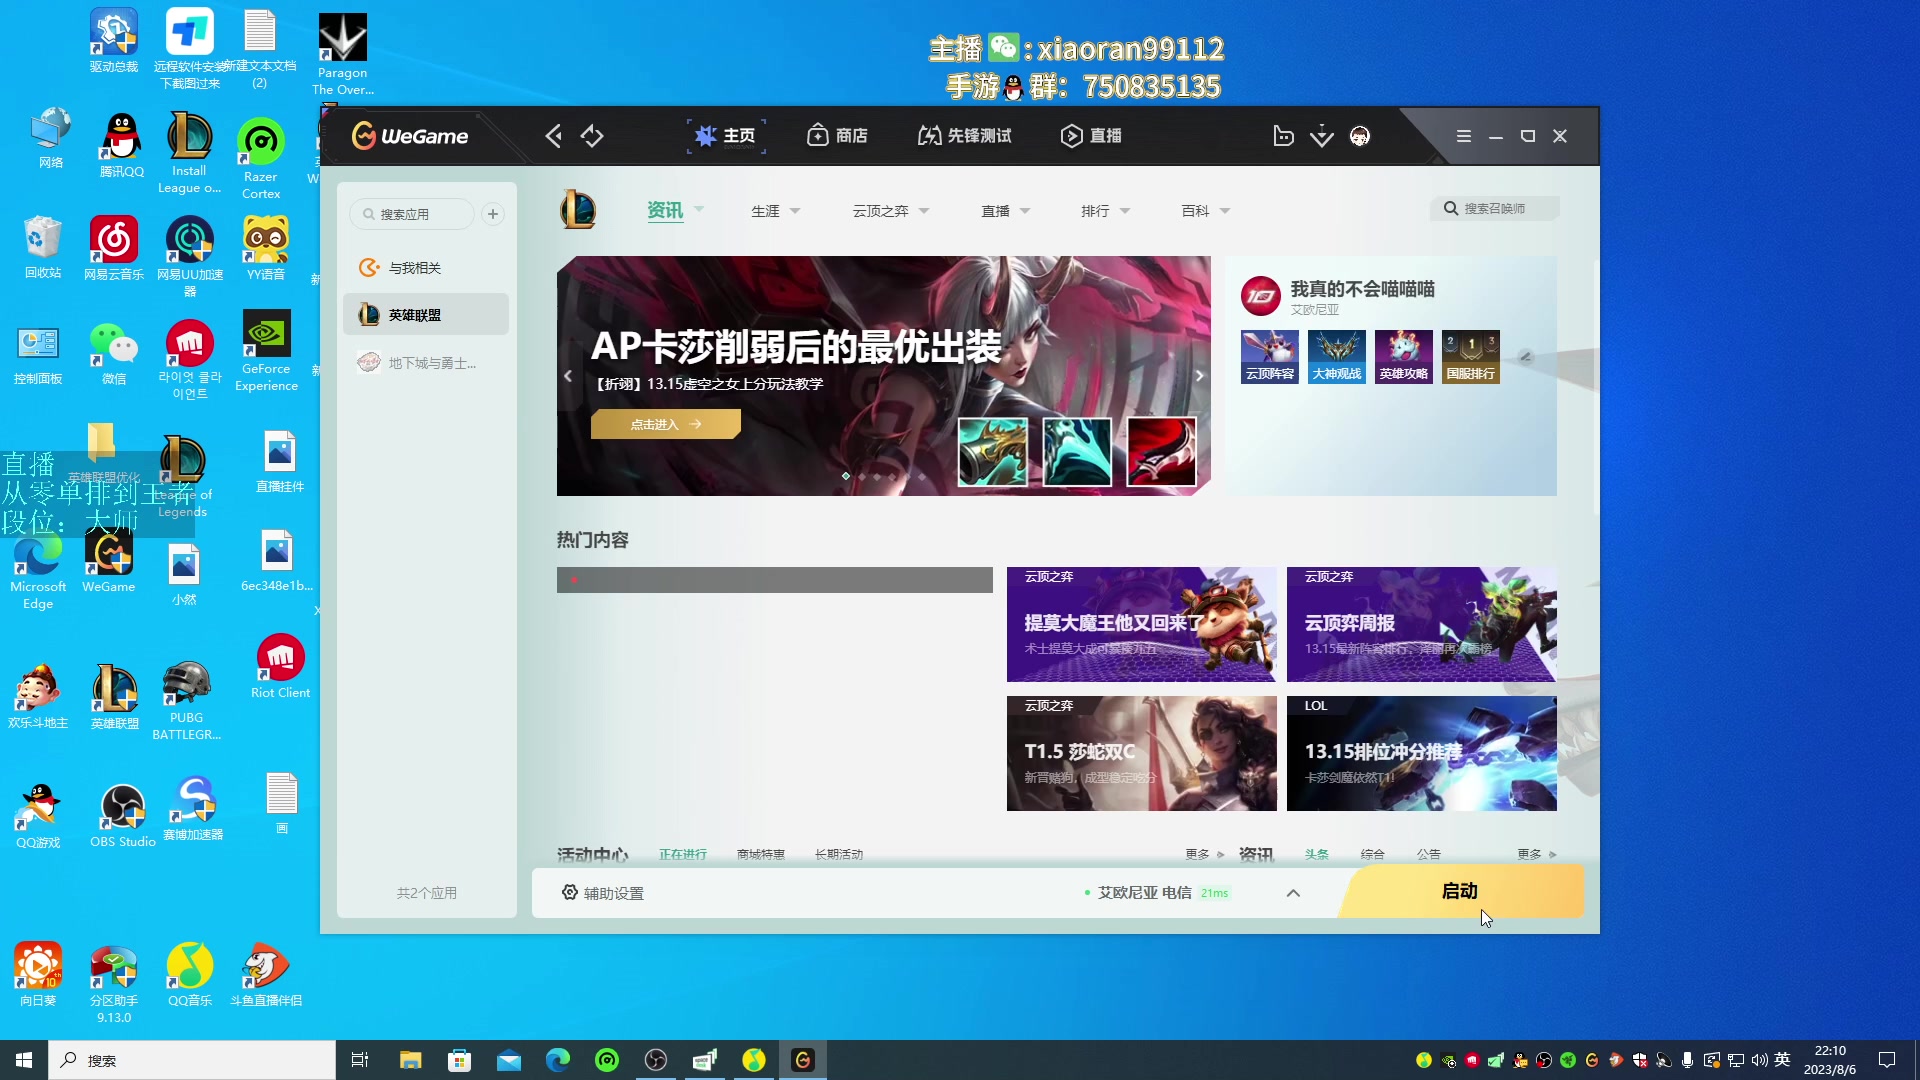1920x1080 pixels.
Task: Open the WeGame download manager icon
Action: [x=1321, y=136]
